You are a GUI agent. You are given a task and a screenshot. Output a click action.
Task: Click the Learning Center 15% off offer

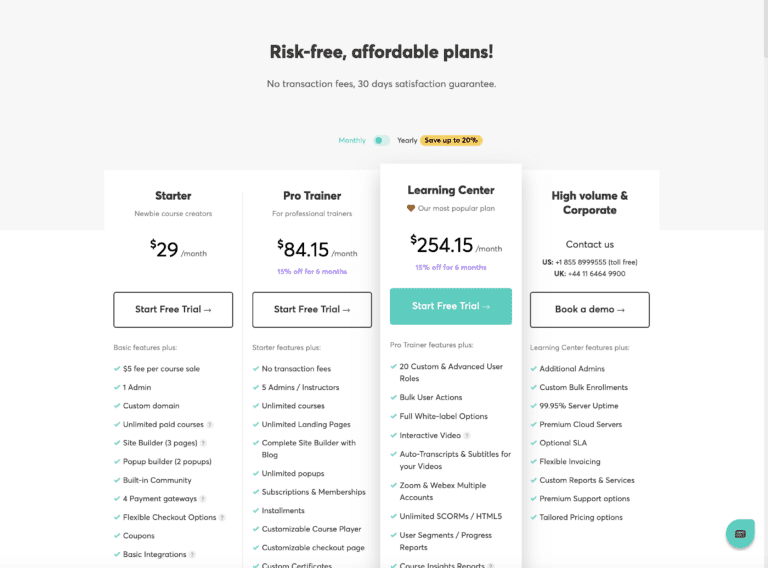[451, 268]
